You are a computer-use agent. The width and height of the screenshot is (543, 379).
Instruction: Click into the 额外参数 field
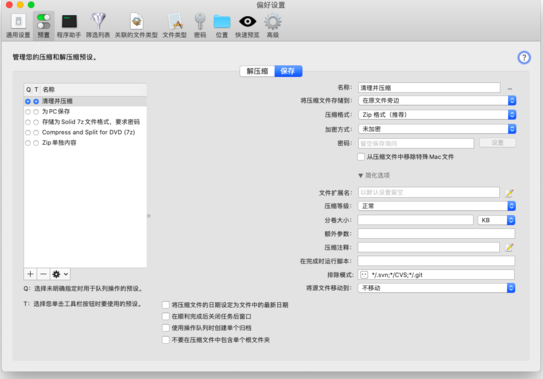pyautogui.click(x=436, y=233)
